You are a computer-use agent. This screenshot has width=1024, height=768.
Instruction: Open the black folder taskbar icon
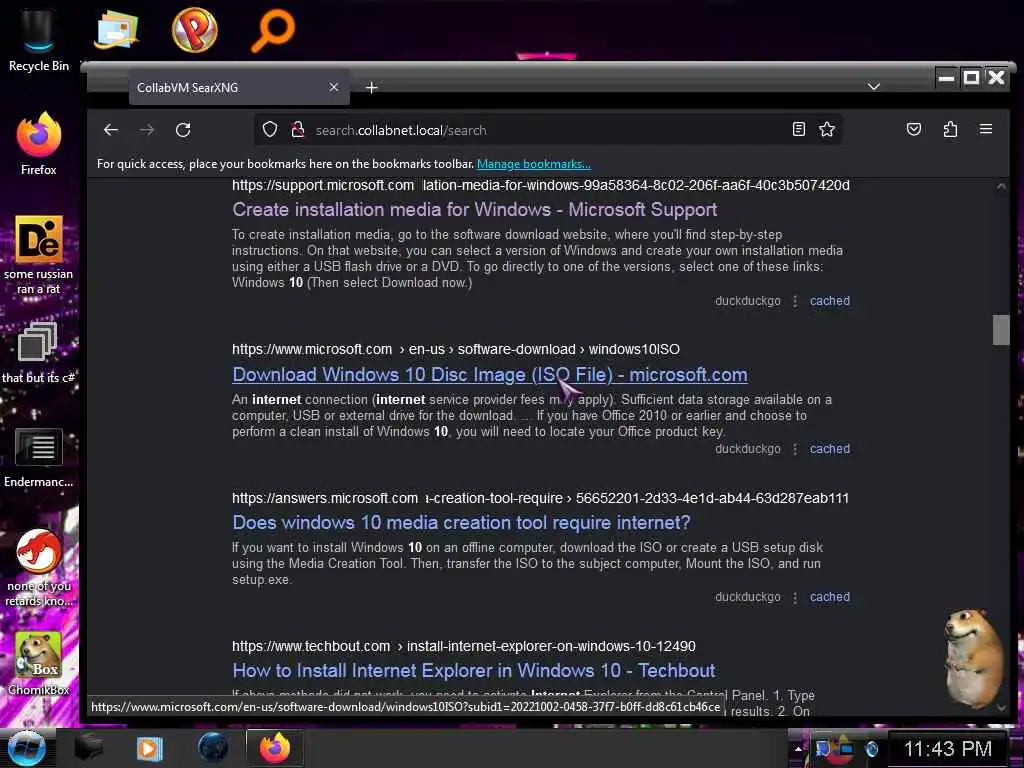89,748
